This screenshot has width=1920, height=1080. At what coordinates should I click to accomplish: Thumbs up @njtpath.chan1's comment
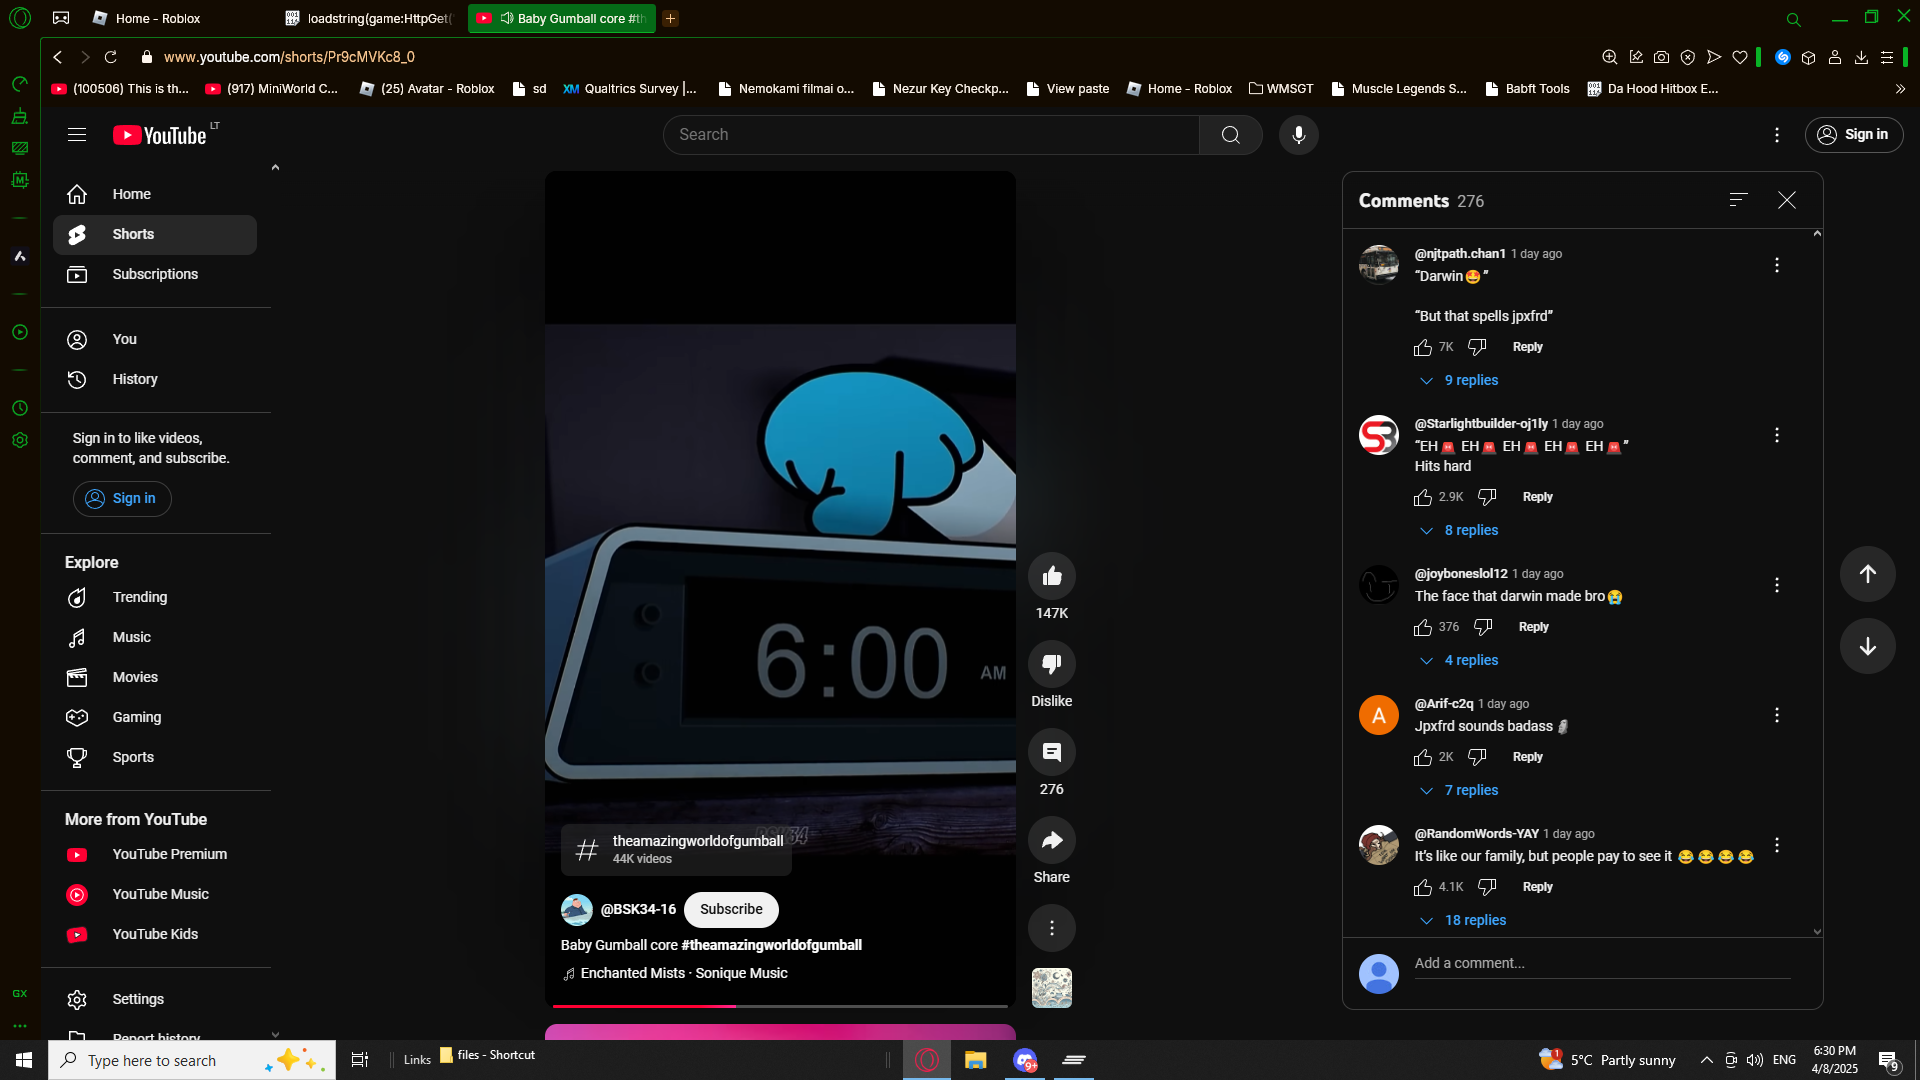tap(1423, 347)
